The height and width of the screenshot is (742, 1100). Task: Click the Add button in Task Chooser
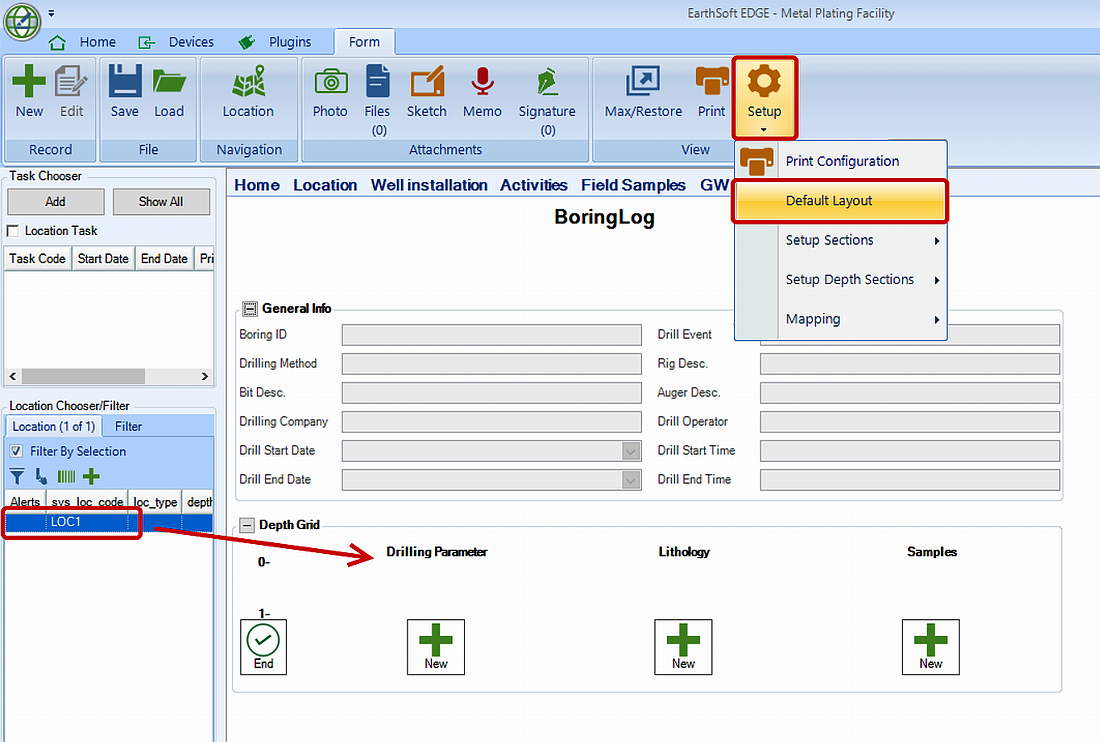pyautogui.click(x=55, y=202)
